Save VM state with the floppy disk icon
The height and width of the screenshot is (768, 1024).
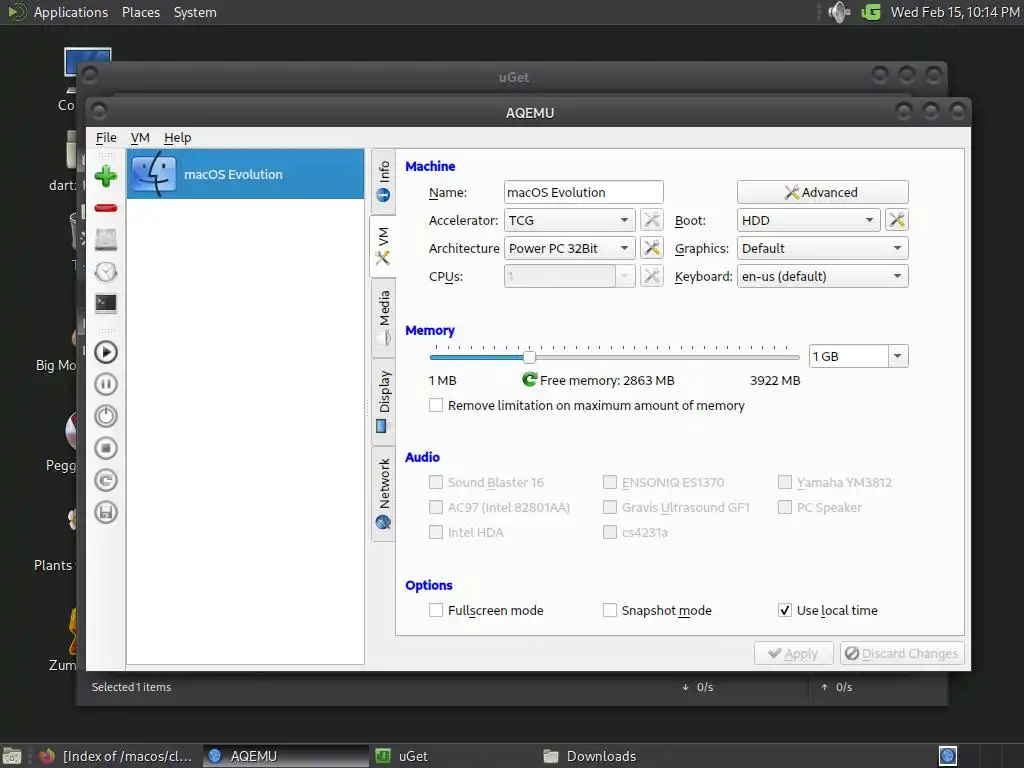pos(106,512)
